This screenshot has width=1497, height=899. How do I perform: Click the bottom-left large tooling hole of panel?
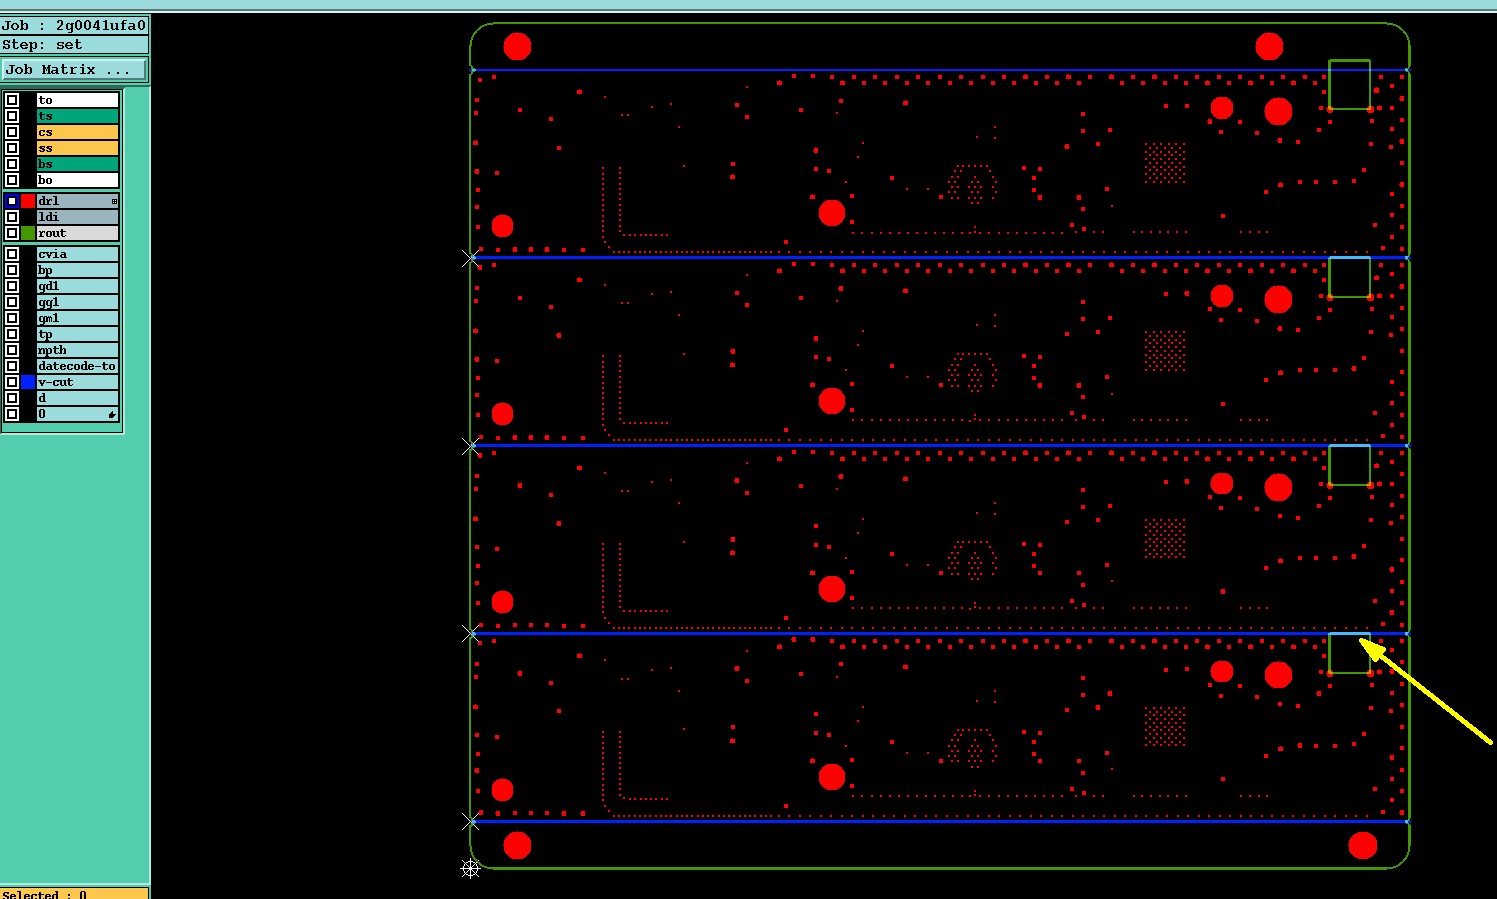click(517, 846)
